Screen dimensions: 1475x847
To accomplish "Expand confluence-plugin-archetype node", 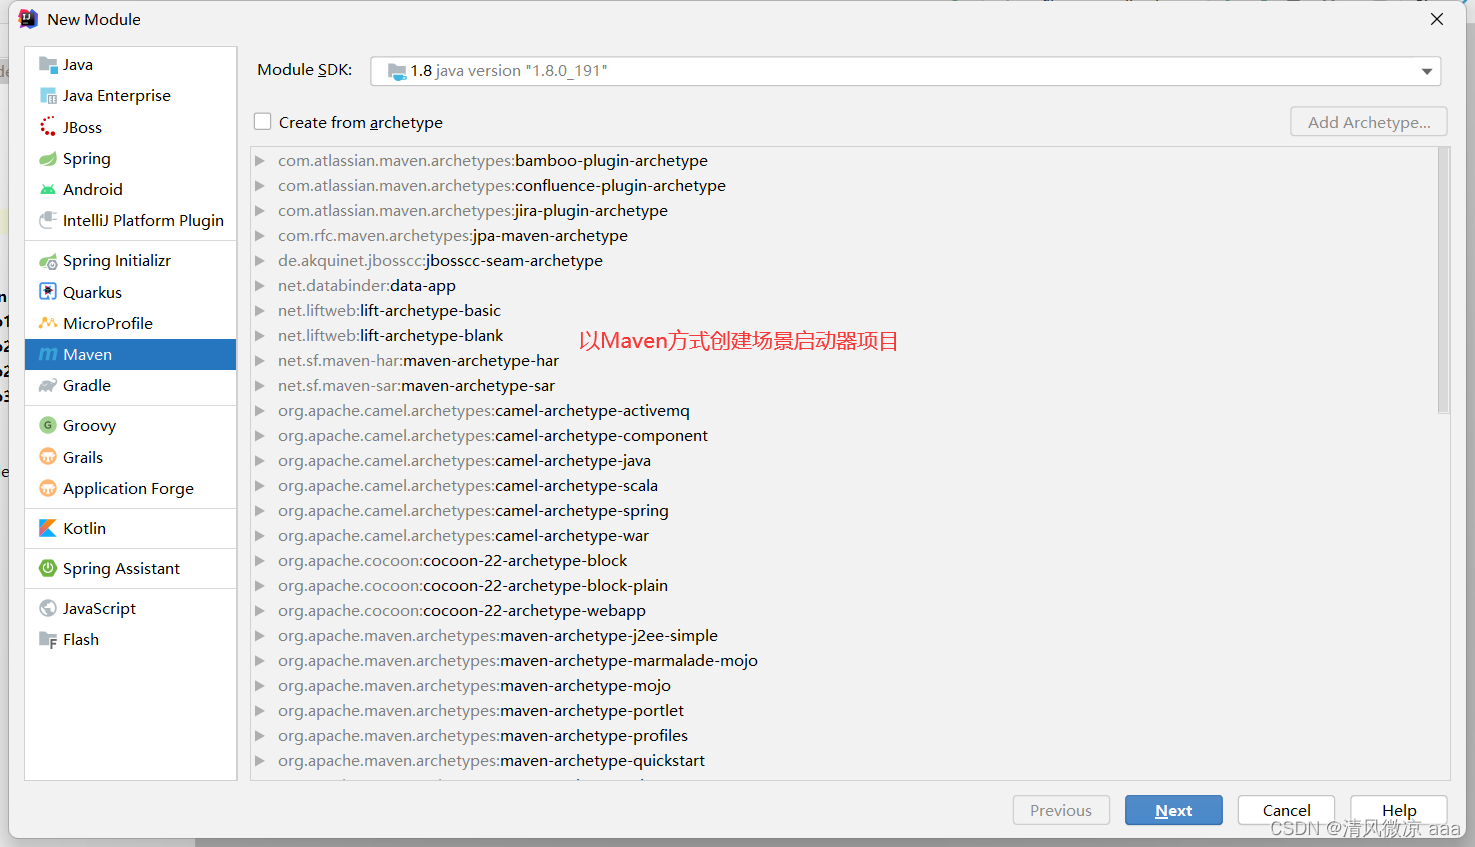I will click(x=260, y=185).
